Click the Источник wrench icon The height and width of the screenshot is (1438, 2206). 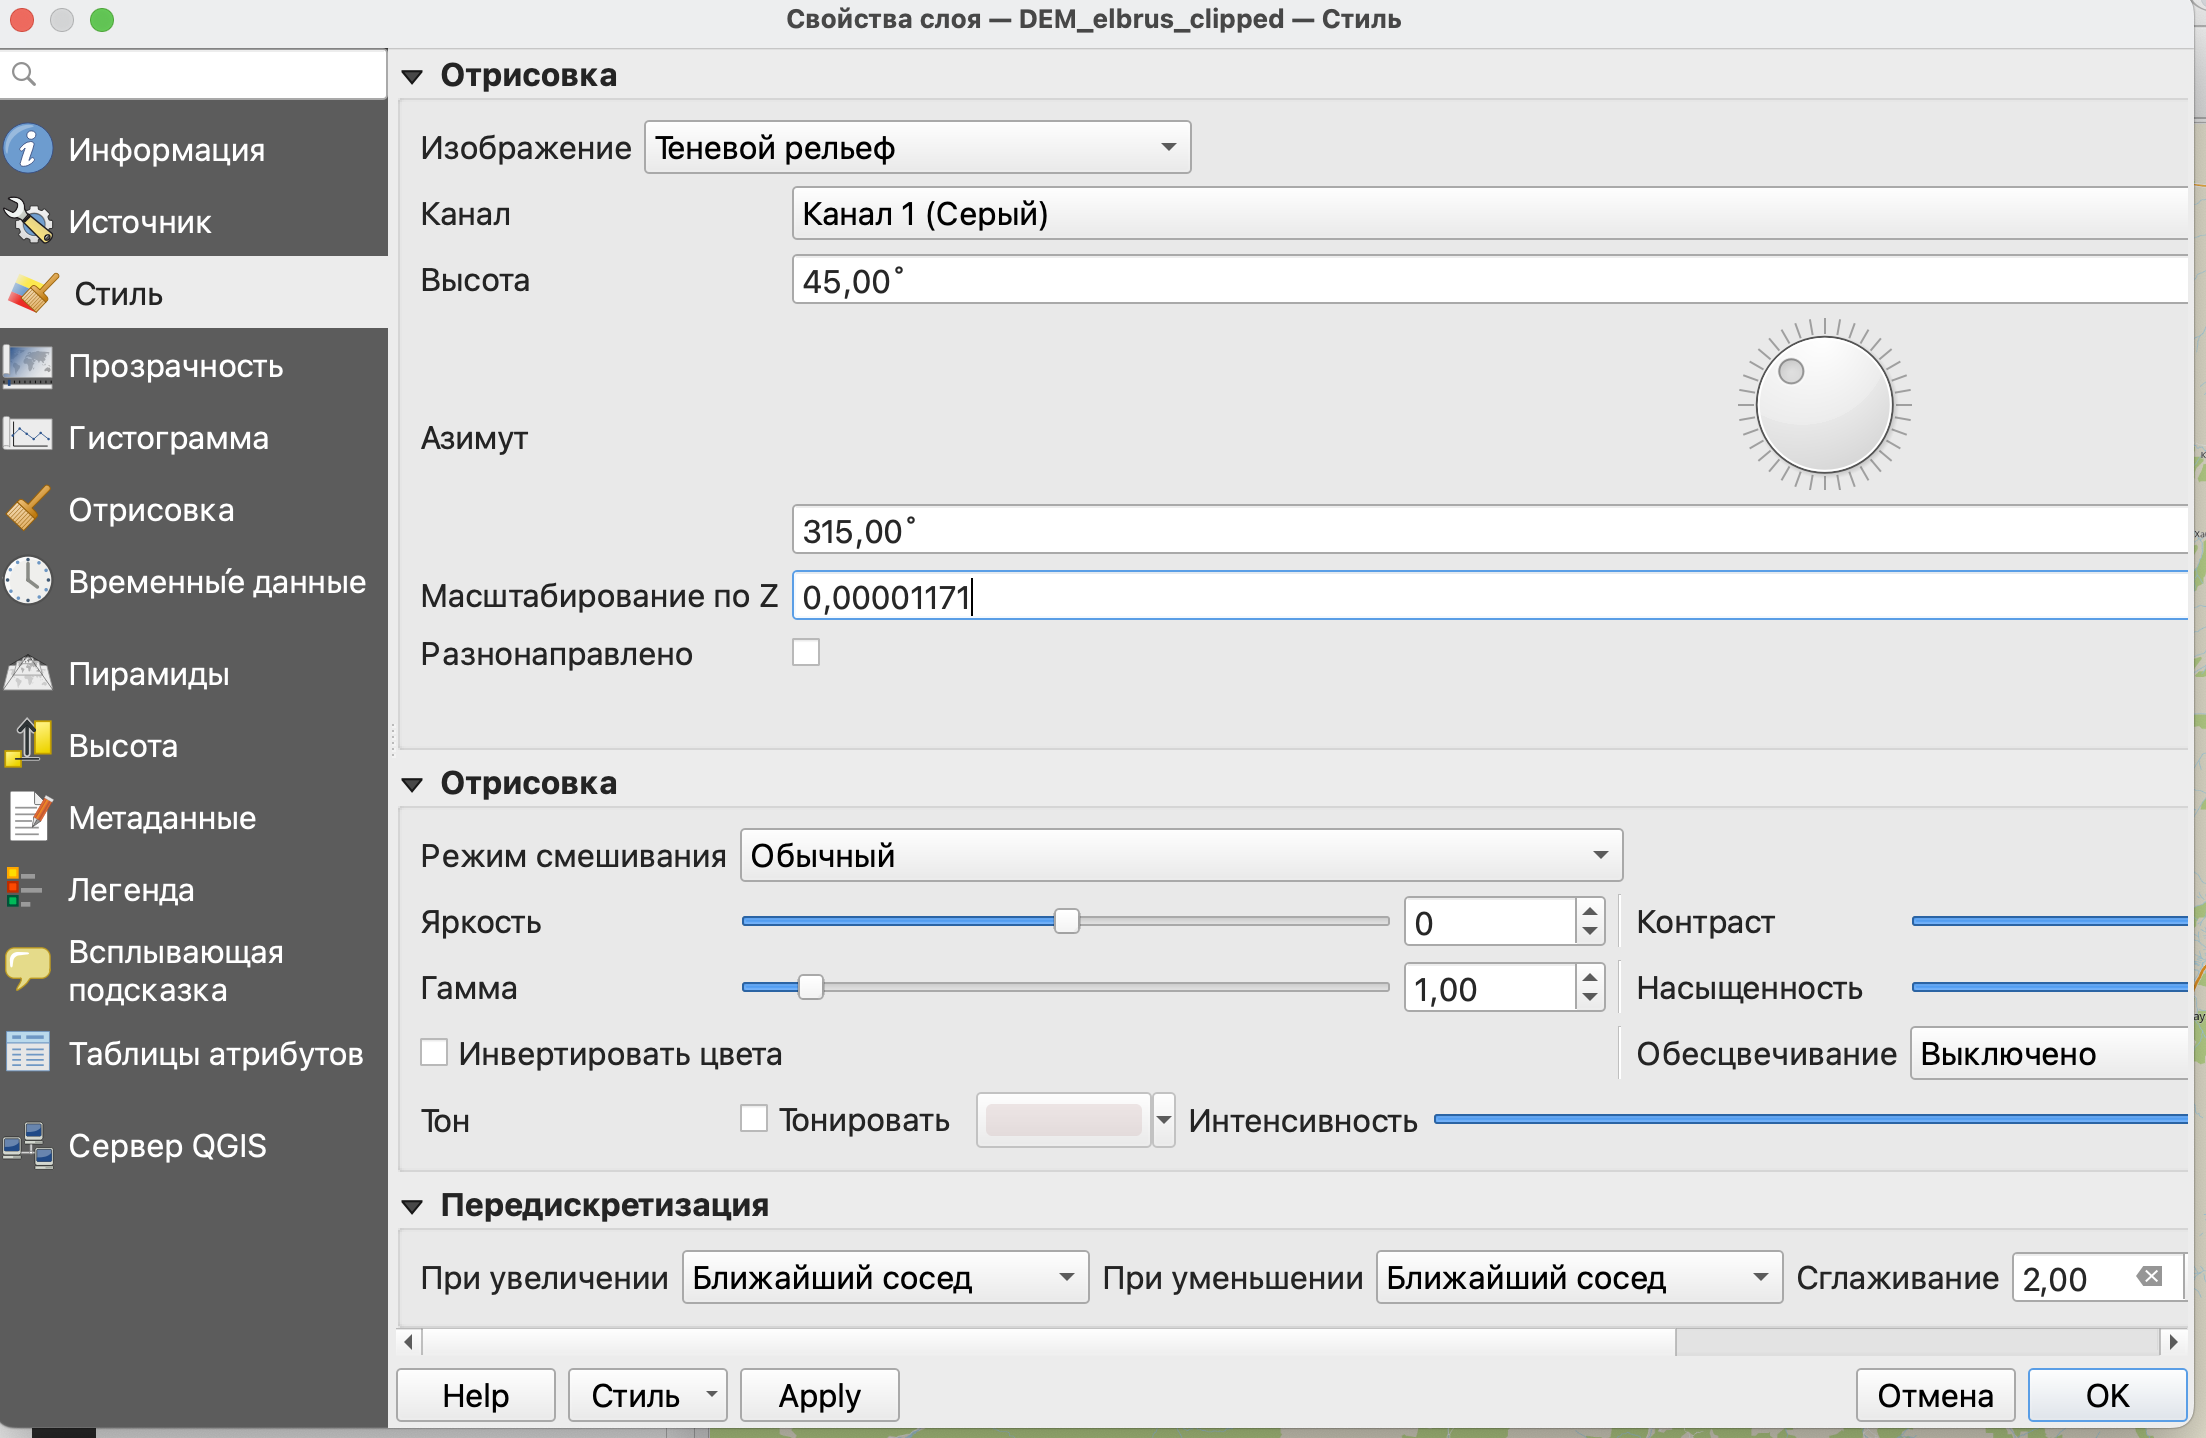coord(28,221)
